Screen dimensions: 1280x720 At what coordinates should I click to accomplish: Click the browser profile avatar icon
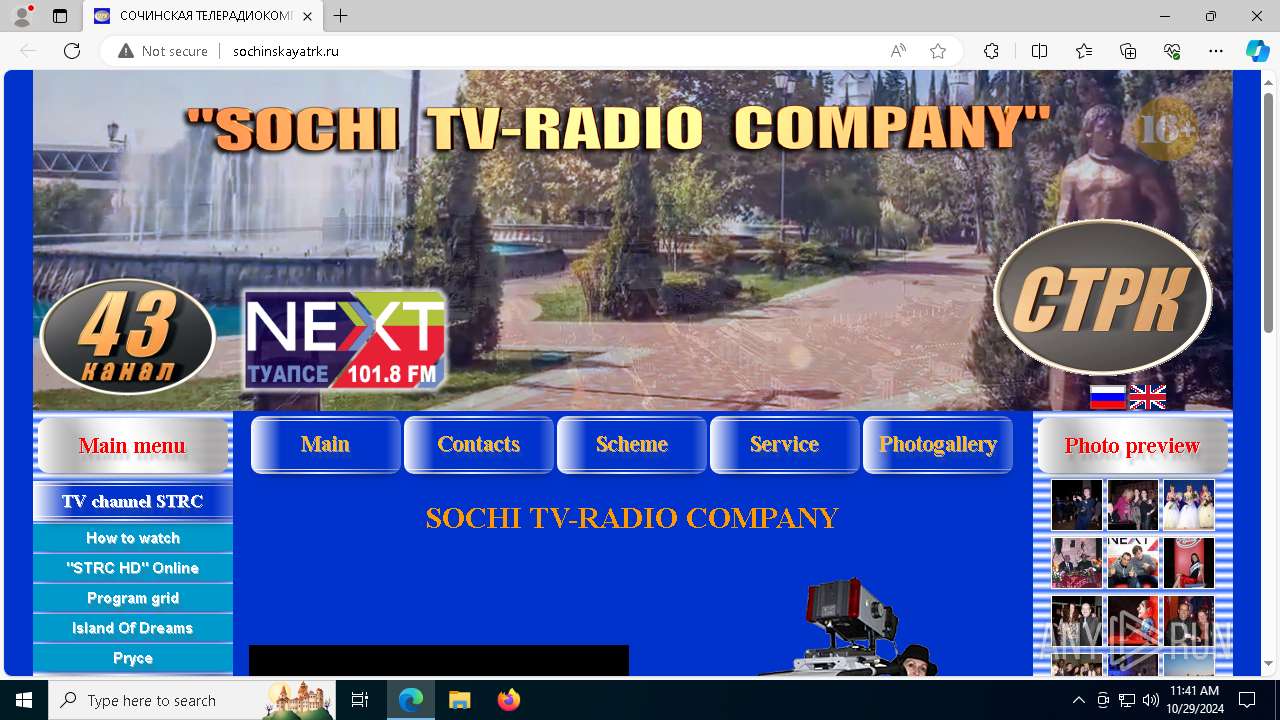22,15
